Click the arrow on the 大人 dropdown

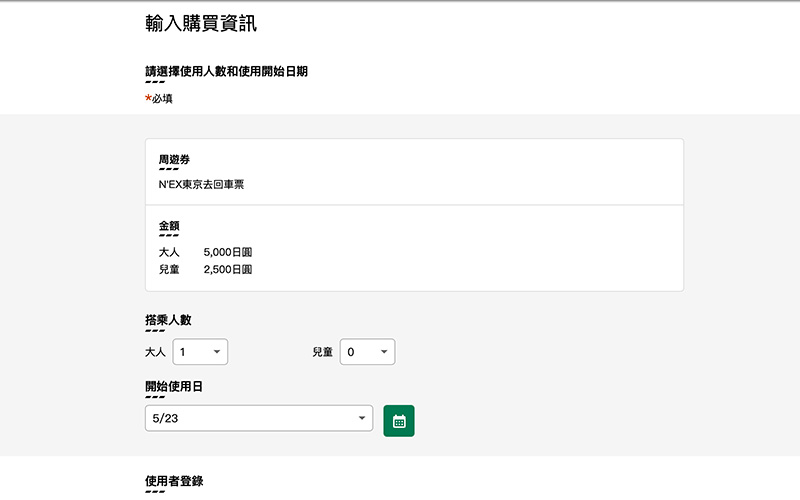pos(217,352)
